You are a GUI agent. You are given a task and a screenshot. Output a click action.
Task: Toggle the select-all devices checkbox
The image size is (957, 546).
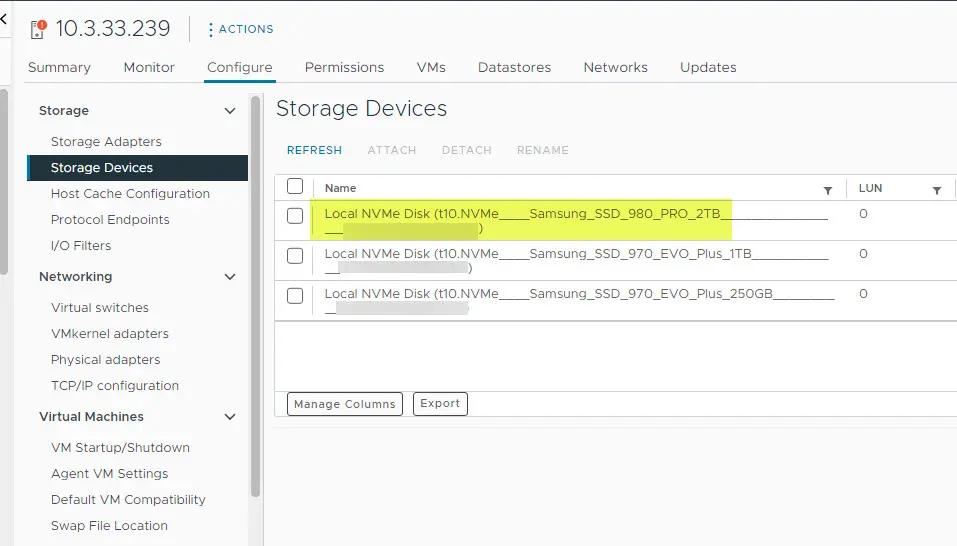pyautogui.click(x=295, y=186)
